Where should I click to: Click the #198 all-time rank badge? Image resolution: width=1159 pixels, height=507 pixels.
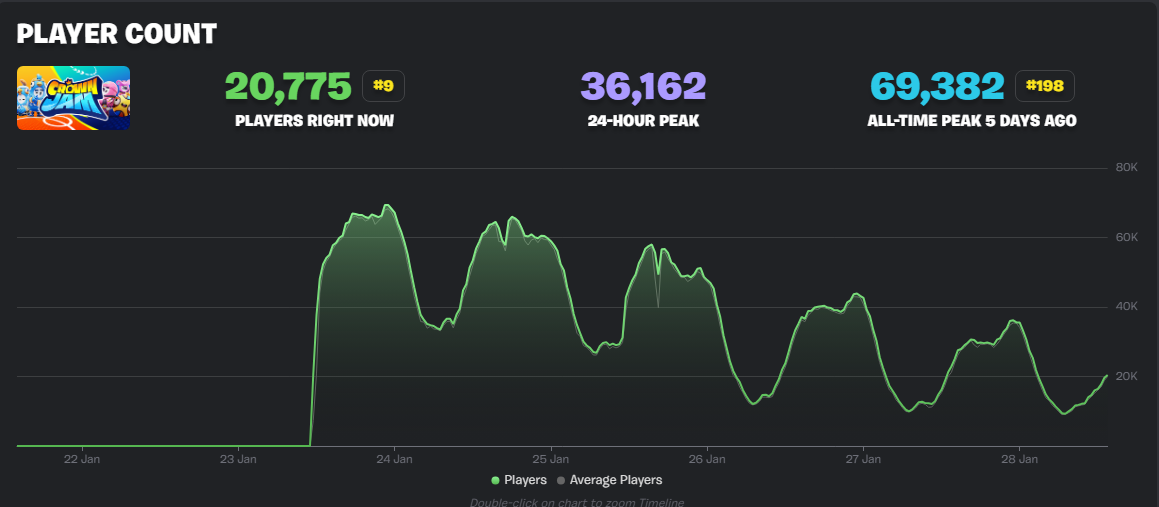[x=1044, y=86]
